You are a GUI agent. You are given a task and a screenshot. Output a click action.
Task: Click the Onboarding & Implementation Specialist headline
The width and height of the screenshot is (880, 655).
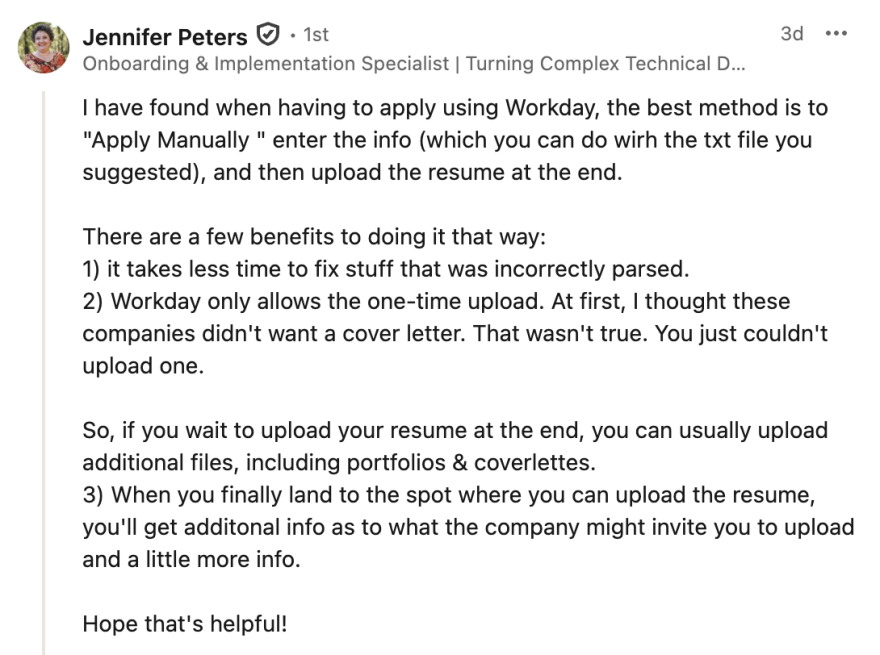(x=414, y=63)
